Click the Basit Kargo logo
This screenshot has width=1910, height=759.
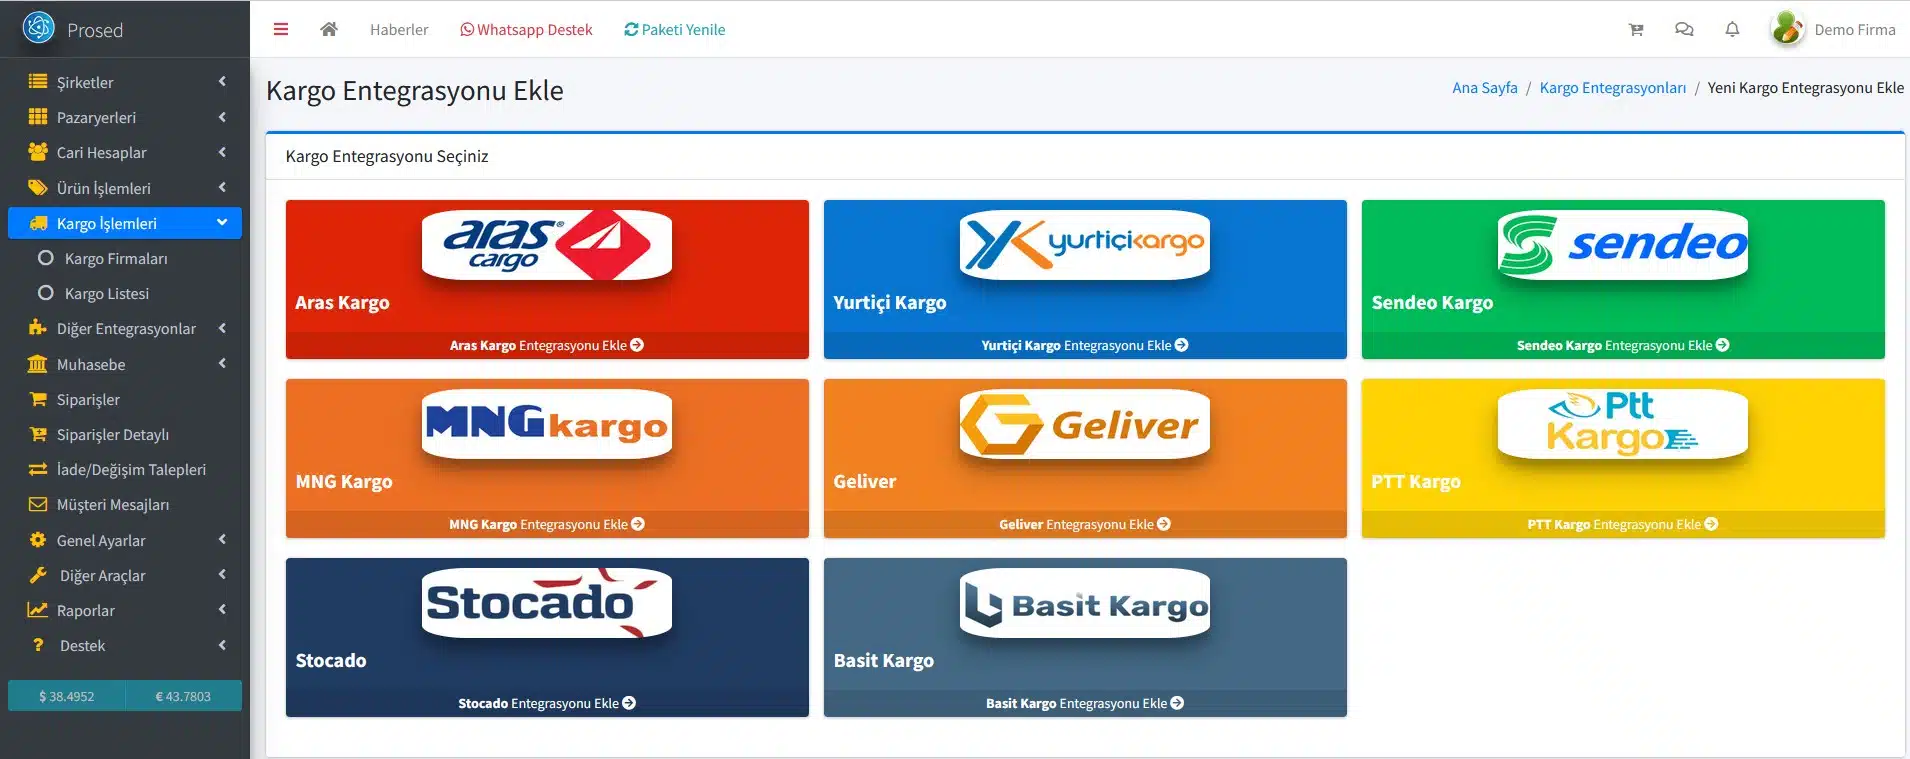pyautogui.click(x=1085, y=603)
